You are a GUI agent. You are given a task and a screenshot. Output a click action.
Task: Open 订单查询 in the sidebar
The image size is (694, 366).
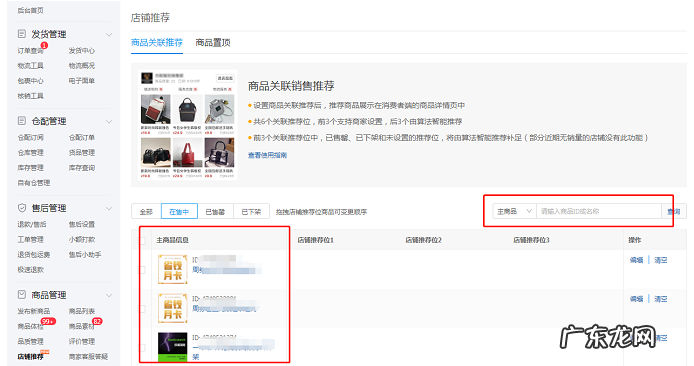[x=31, y=50]
